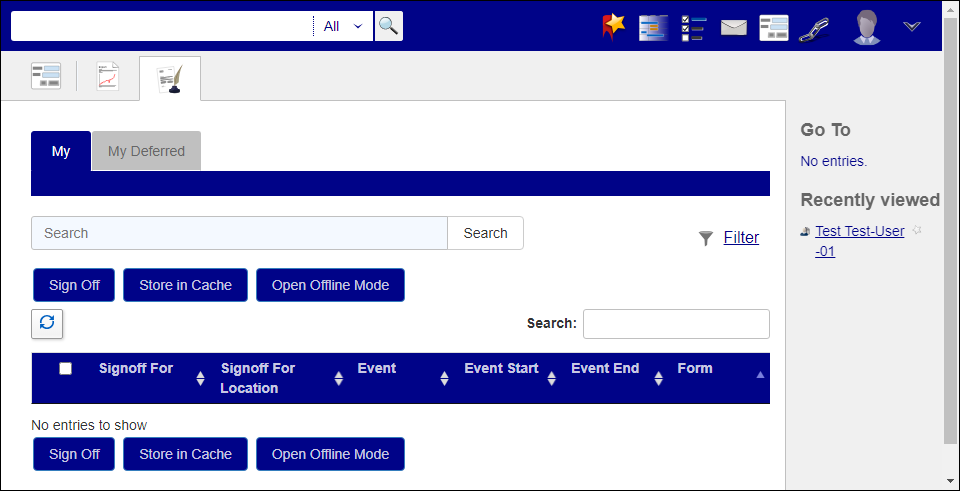This screenshot has height=491, width=960.
Task: Click the lower Store in Cache button
Action: pyautogui.click(x=186, y=454)
